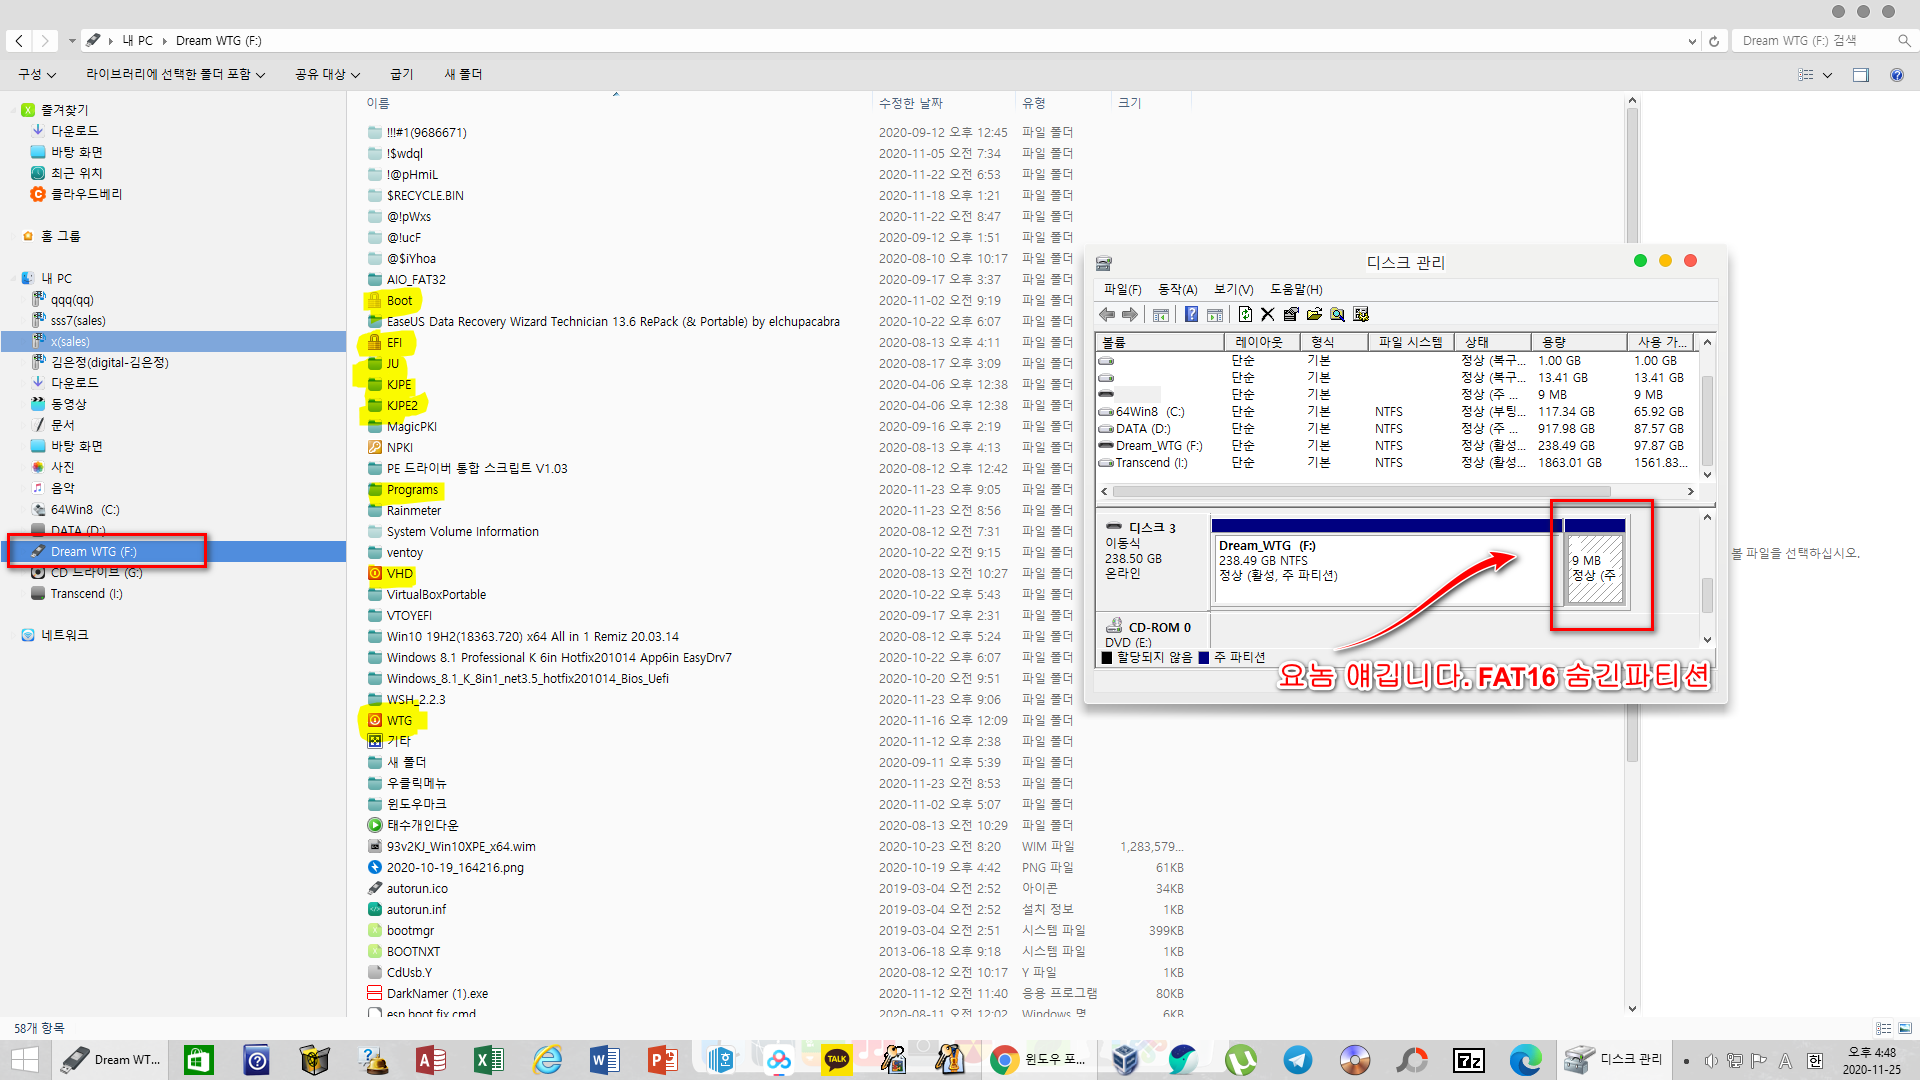
Task: Open VirtualBox from the taskbar
Action: (x=1125, y=1060)
